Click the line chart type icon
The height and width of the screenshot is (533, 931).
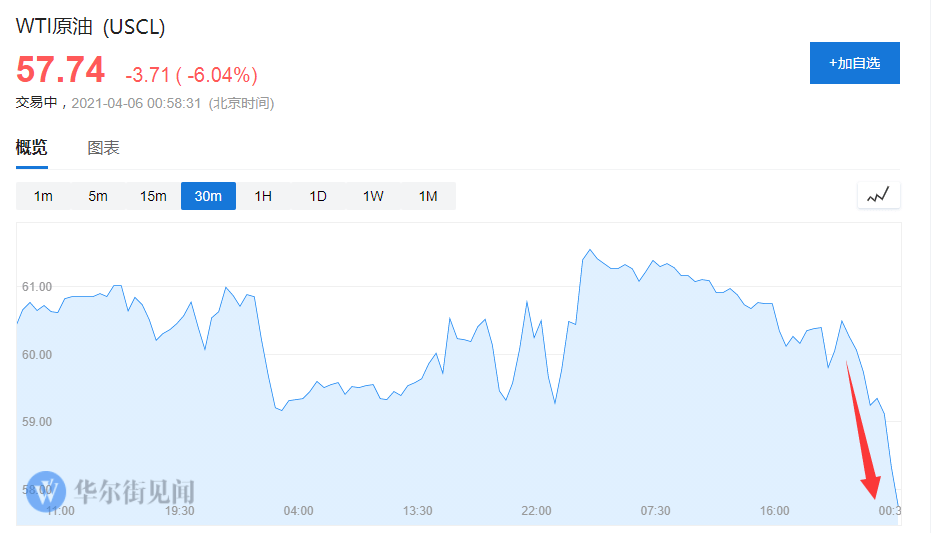click(x=878, y=195)
